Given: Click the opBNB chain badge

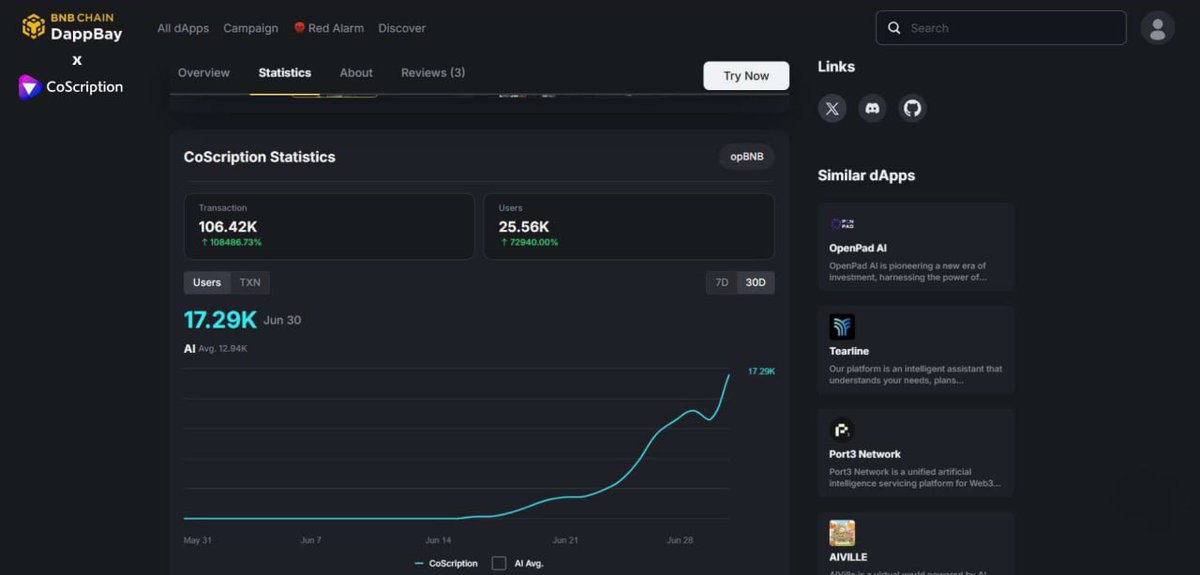Looking at the screenshot, I should [746, 157].
